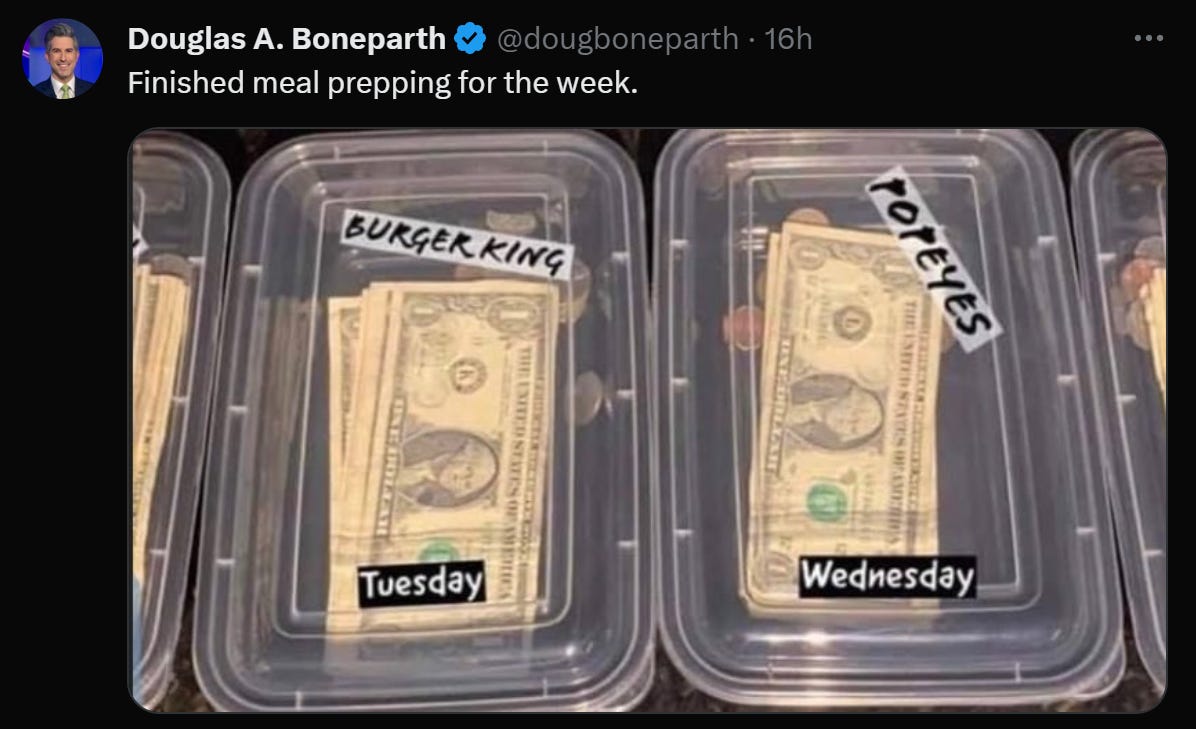
Task: Click the Tuesday caption on the image
Action: click(422, 584)
